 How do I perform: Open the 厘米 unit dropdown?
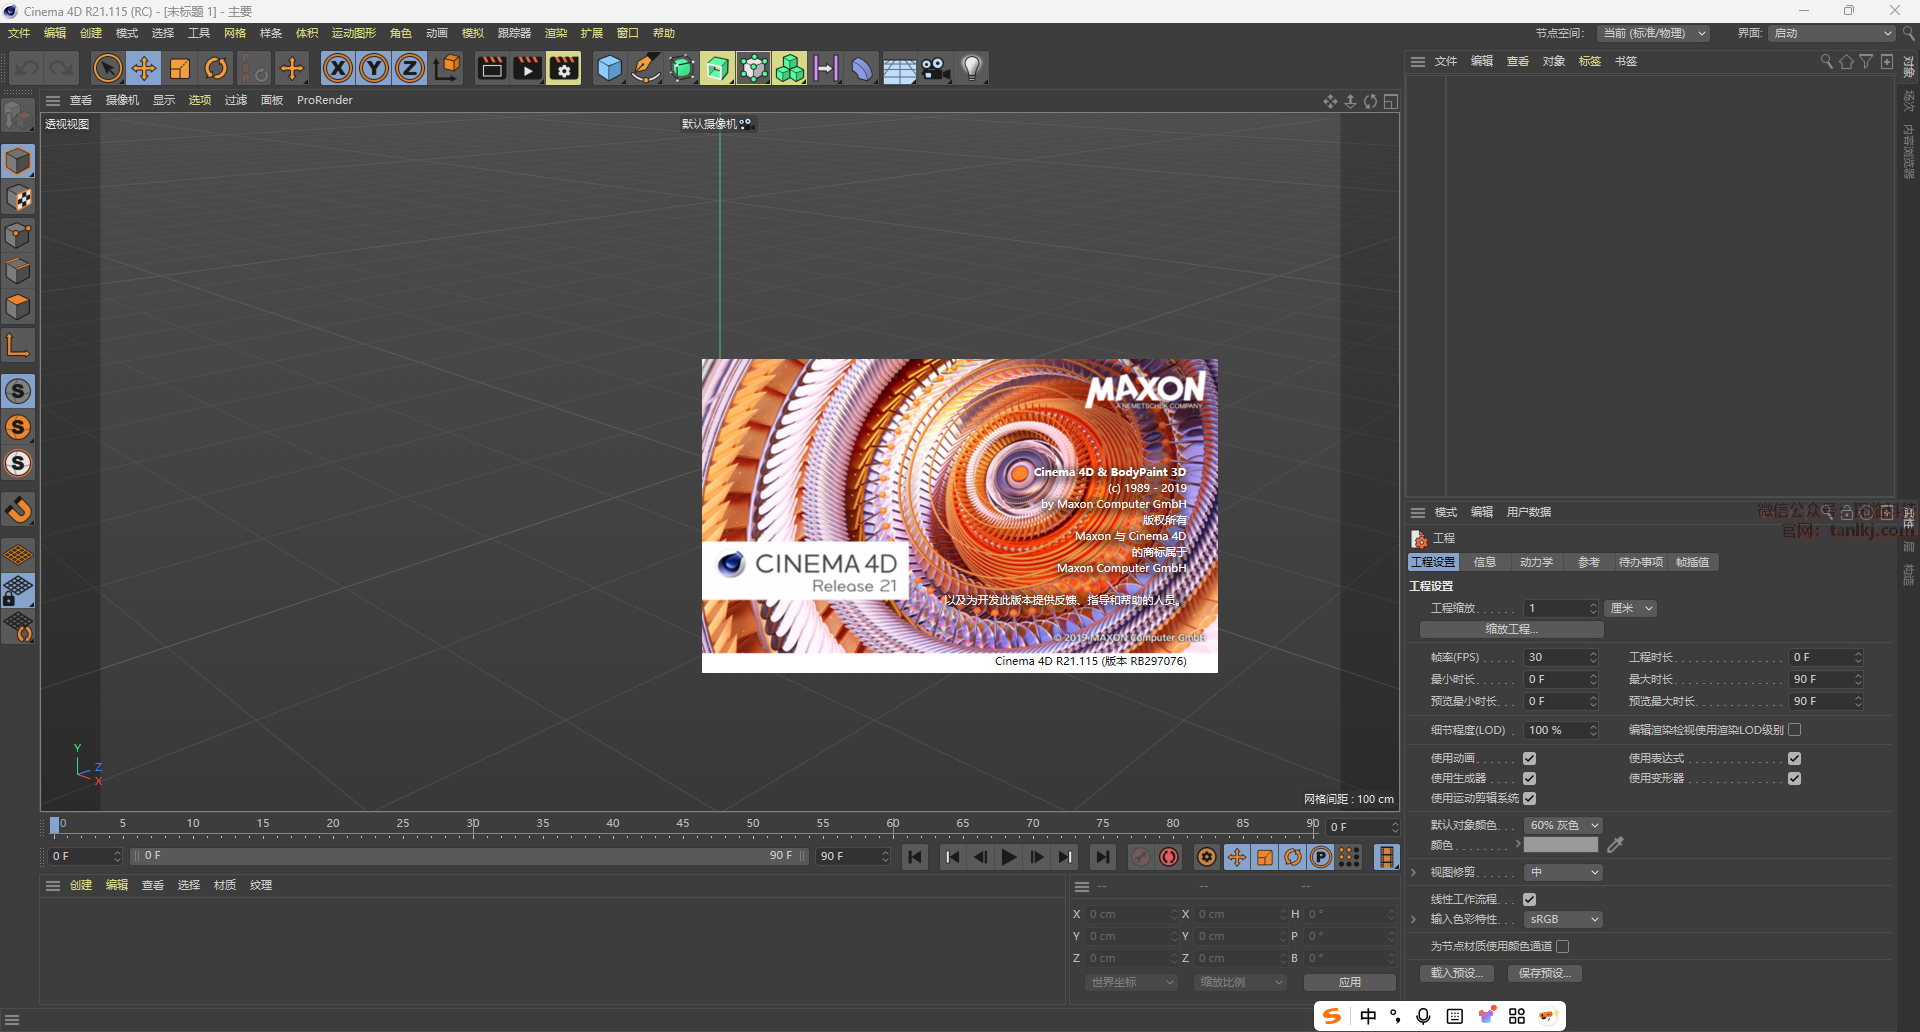1631,608
